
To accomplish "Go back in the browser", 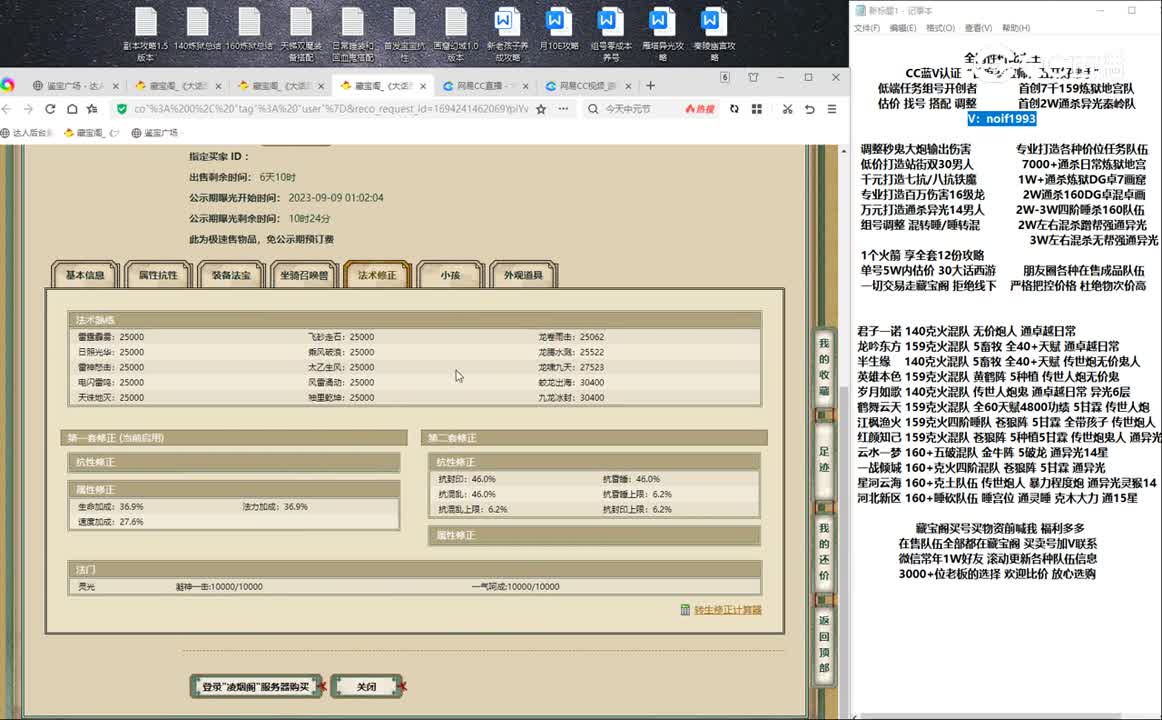I will tap(7, 109).
